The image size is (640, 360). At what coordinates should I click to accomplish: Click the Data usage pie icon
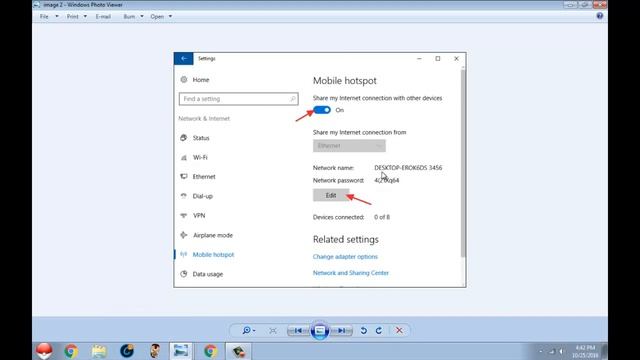tap(184, 274)
